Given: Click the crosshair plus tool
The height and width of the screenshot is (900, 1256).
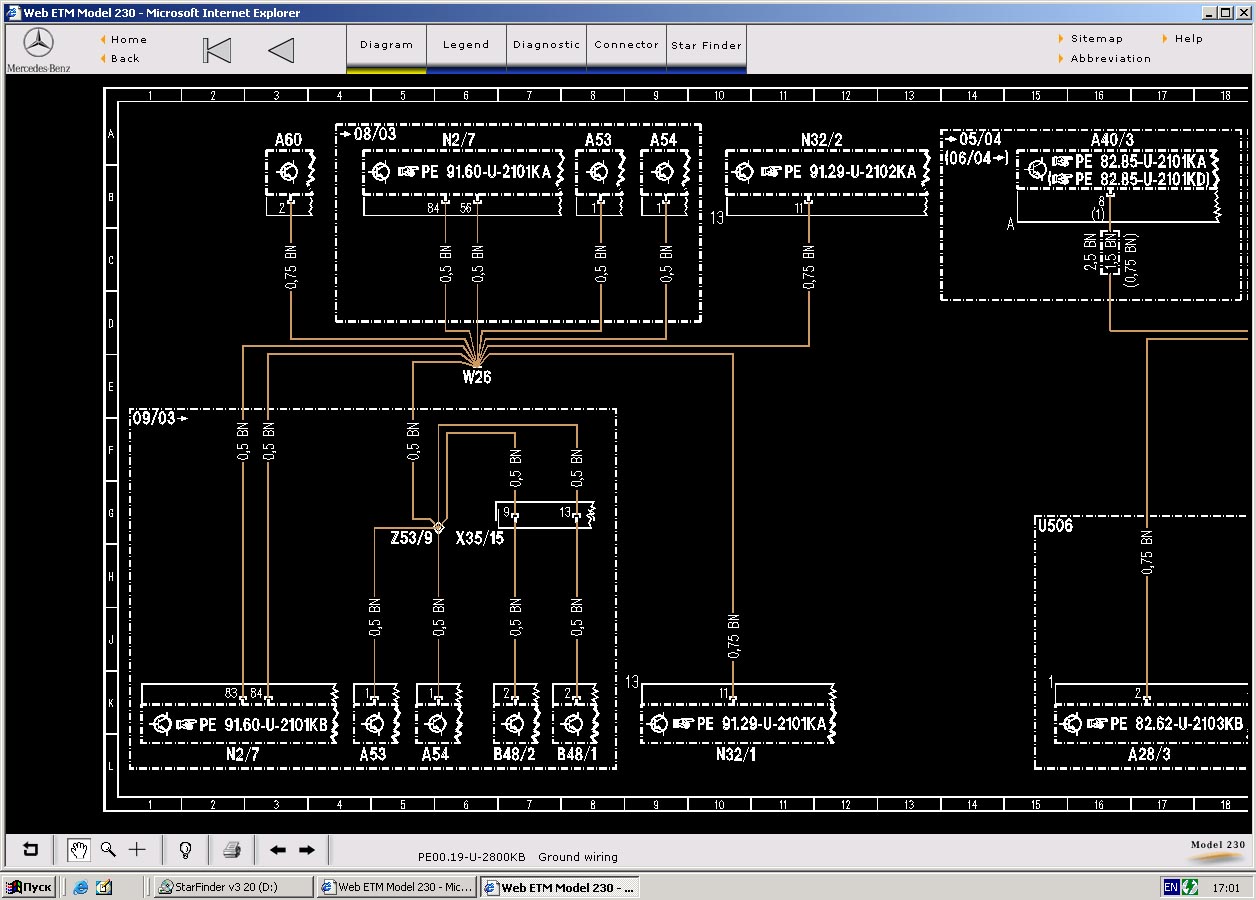Looking at the screenshot, I should pos(137,850).
